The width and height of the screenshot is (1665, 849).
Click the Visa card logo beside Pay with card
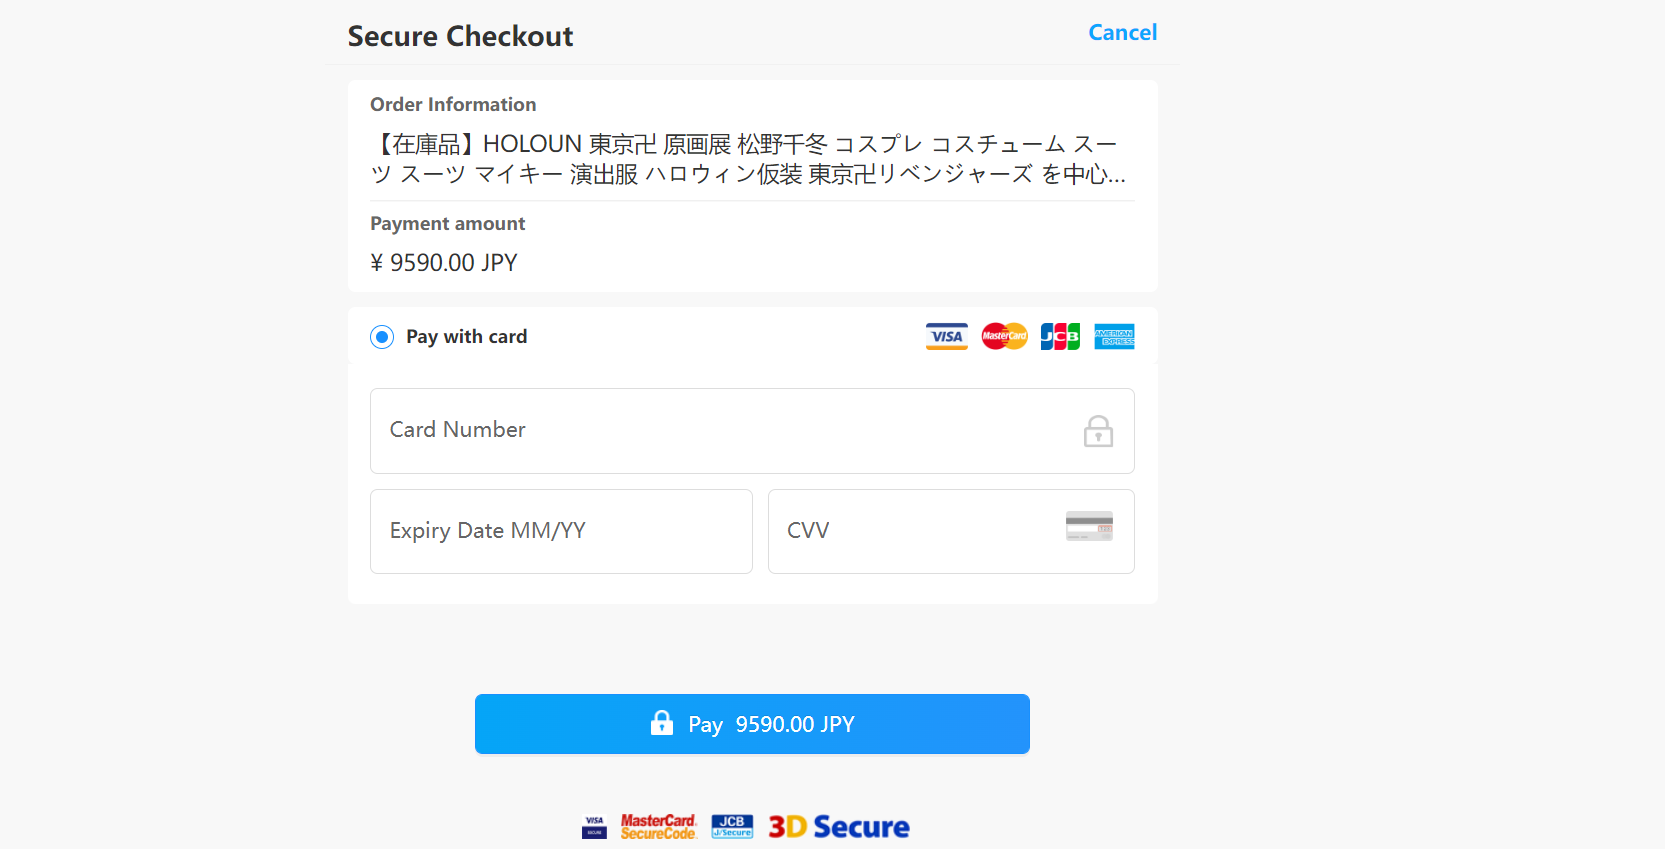[946, 337]
